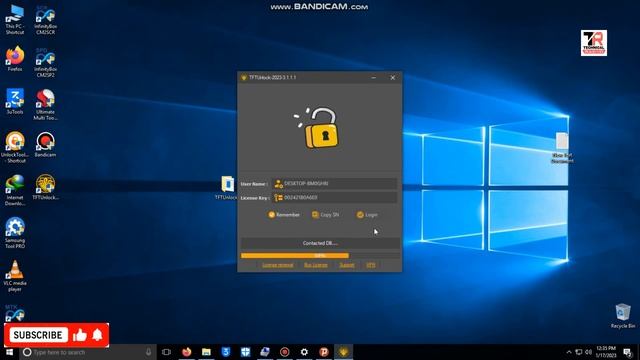Click inside the License Key field
Image resolution: width=640 pixels, height=360 pixels.
click(x=334, y=198)
